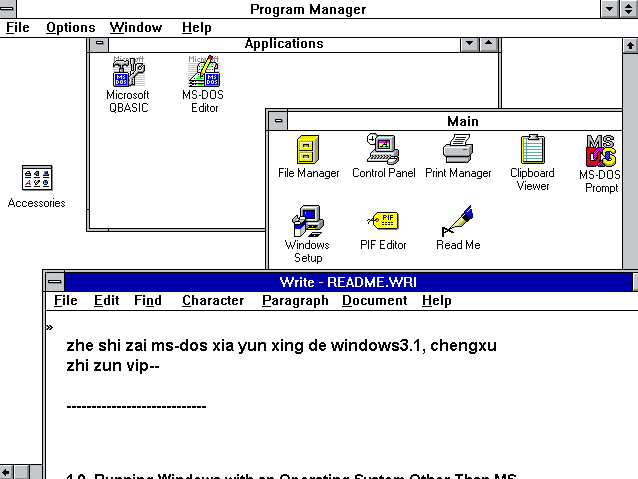Open the Clipboard Viewer icon
Viewport: 638px width, 479px height.
point(532,150)
